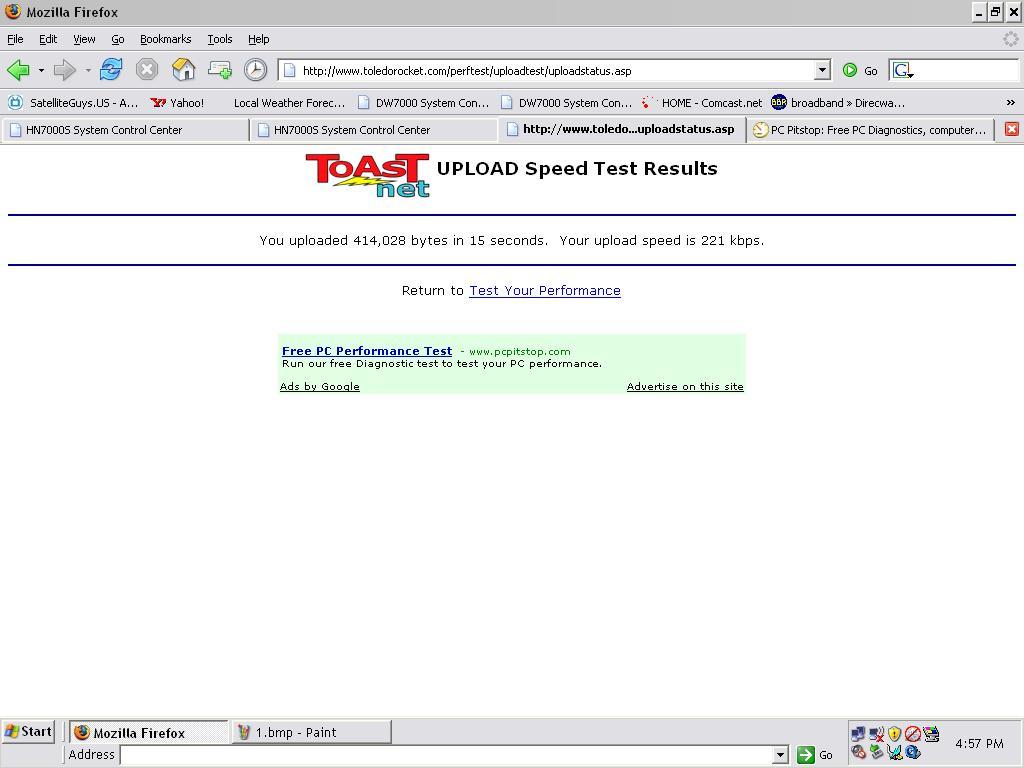Click the Stop loading icon
This screenshot has height=768, width=1024.
(x=147, y=70)
